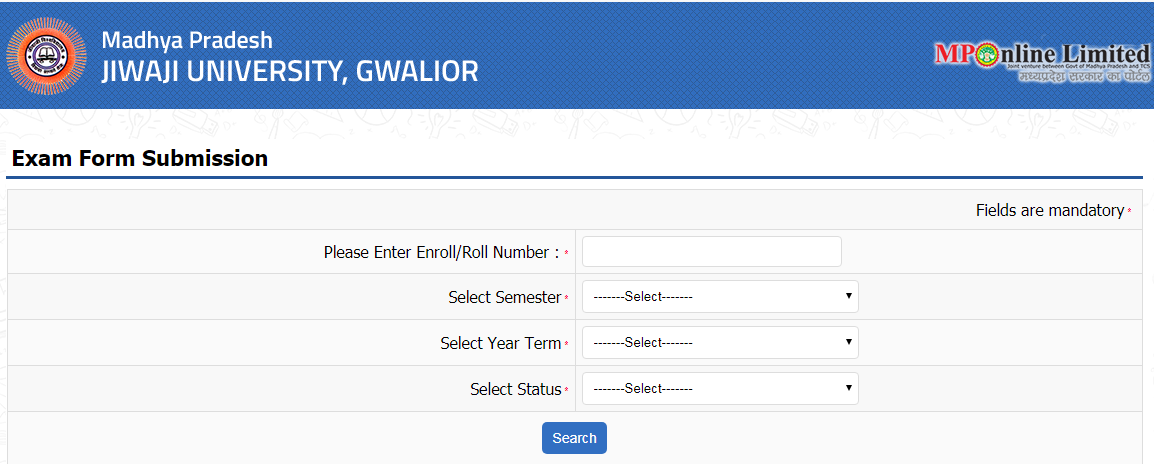Click the Exam Form Submission heading
The image size is (1154, 464).
click(140, 158)
